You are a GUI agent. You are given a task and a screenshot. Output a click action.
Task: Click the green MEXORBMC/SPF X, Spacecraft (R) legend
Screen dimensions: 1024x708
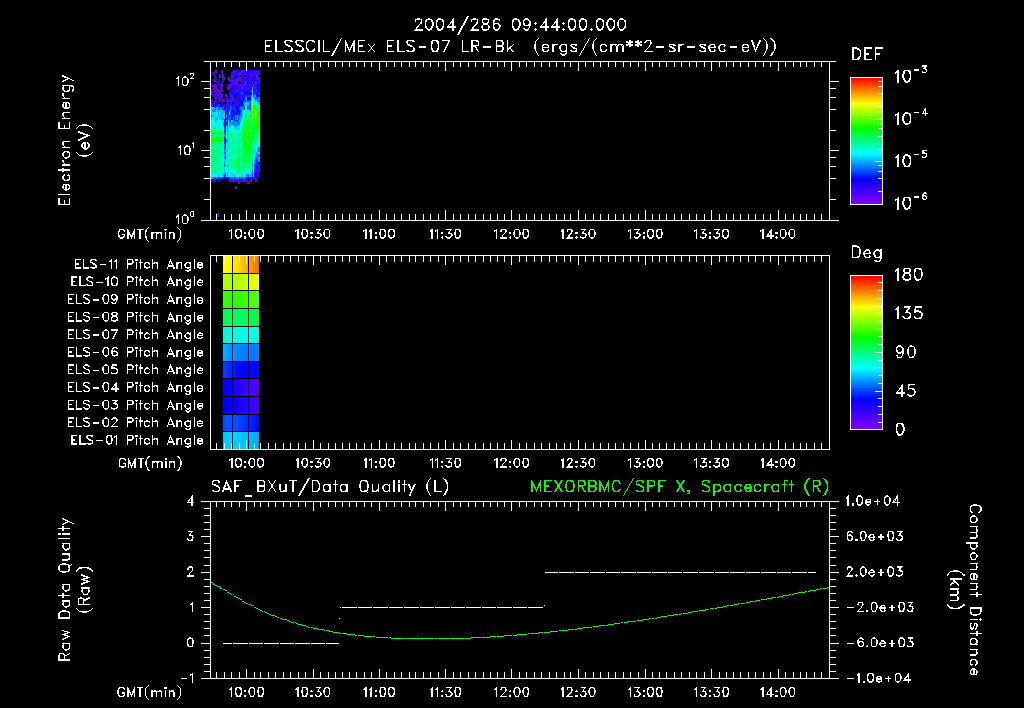[679, 487]
